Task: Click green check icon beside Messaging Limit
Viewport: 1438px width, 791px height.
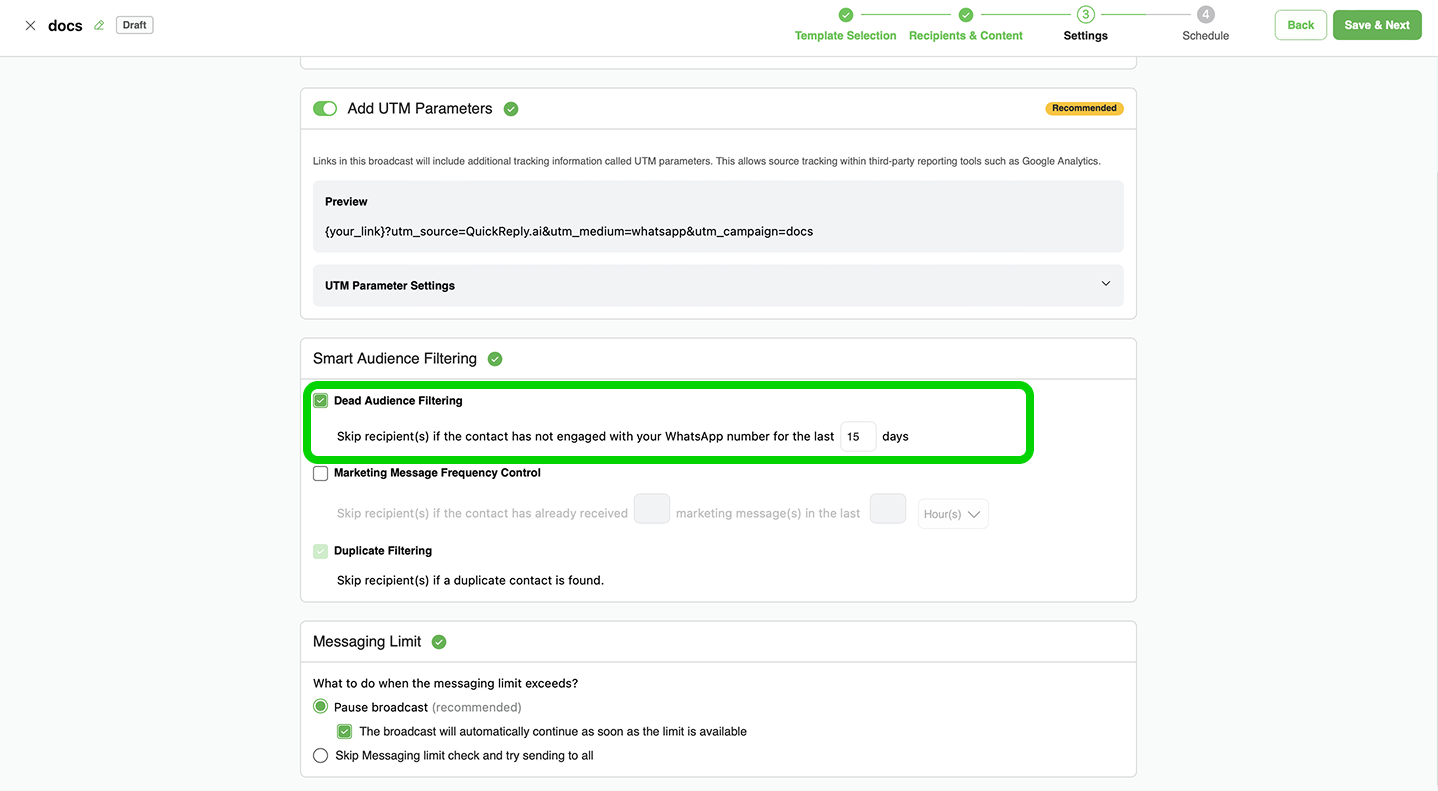Action: 439,642
